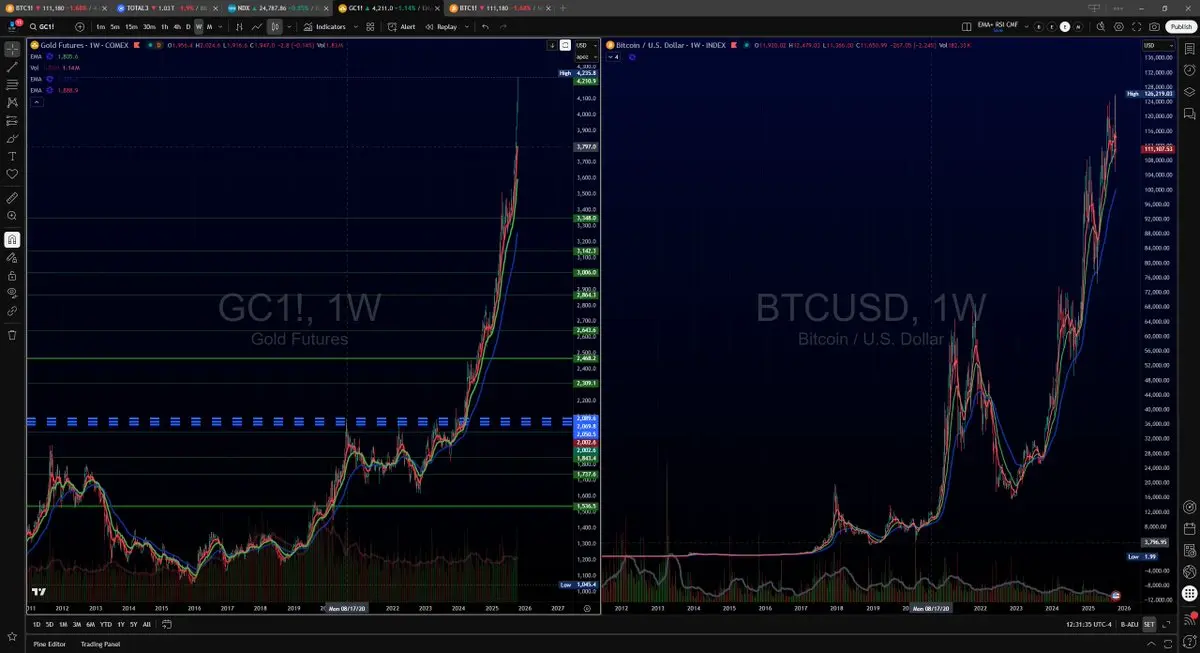This screenshot has width=1200, height=653.
Task: Toggle hide all drawings eye icon
Action: [x=12, y=293]
